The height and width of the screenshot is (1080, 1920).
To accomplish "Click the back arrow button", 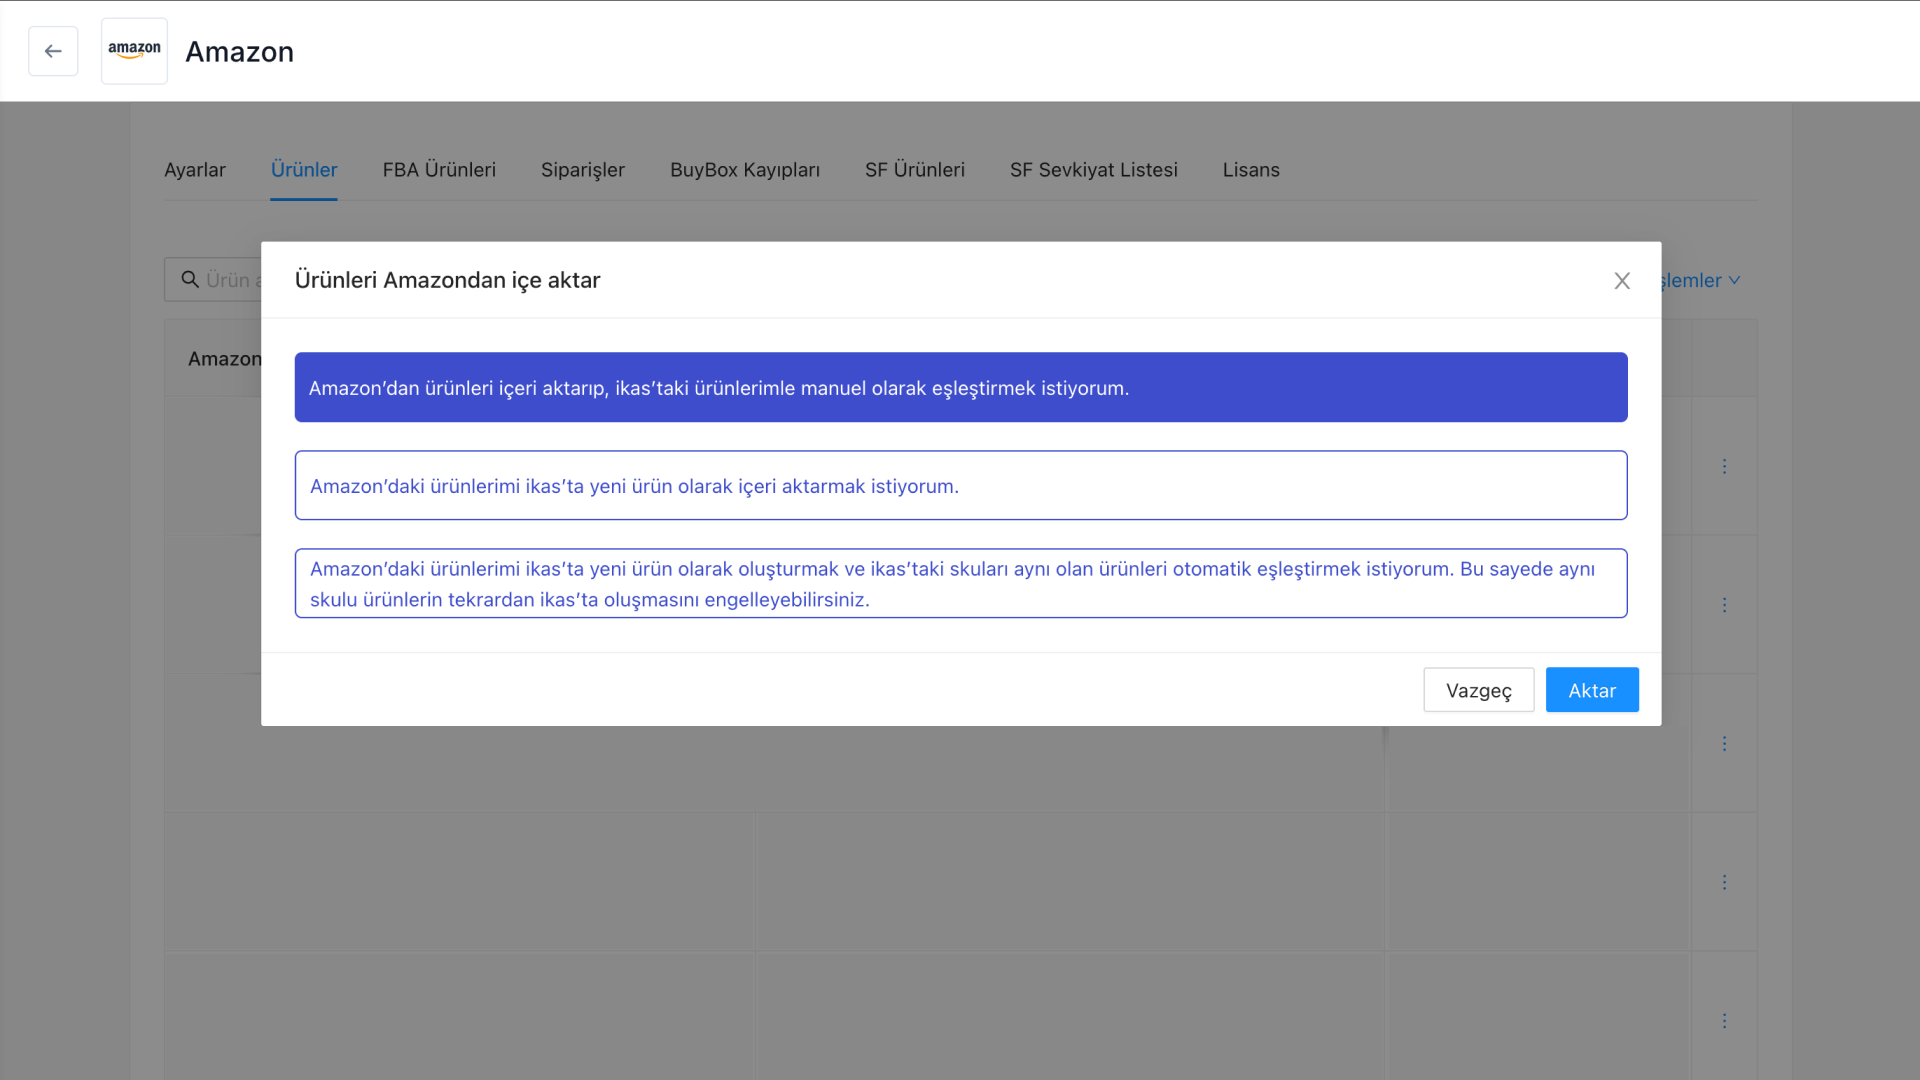I will pos(53,51).
